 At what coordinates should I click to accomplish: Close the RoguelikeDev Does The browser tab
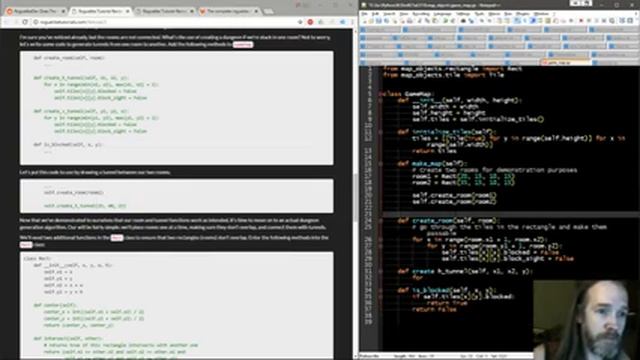pyautogui.click(x=63, y=11)
